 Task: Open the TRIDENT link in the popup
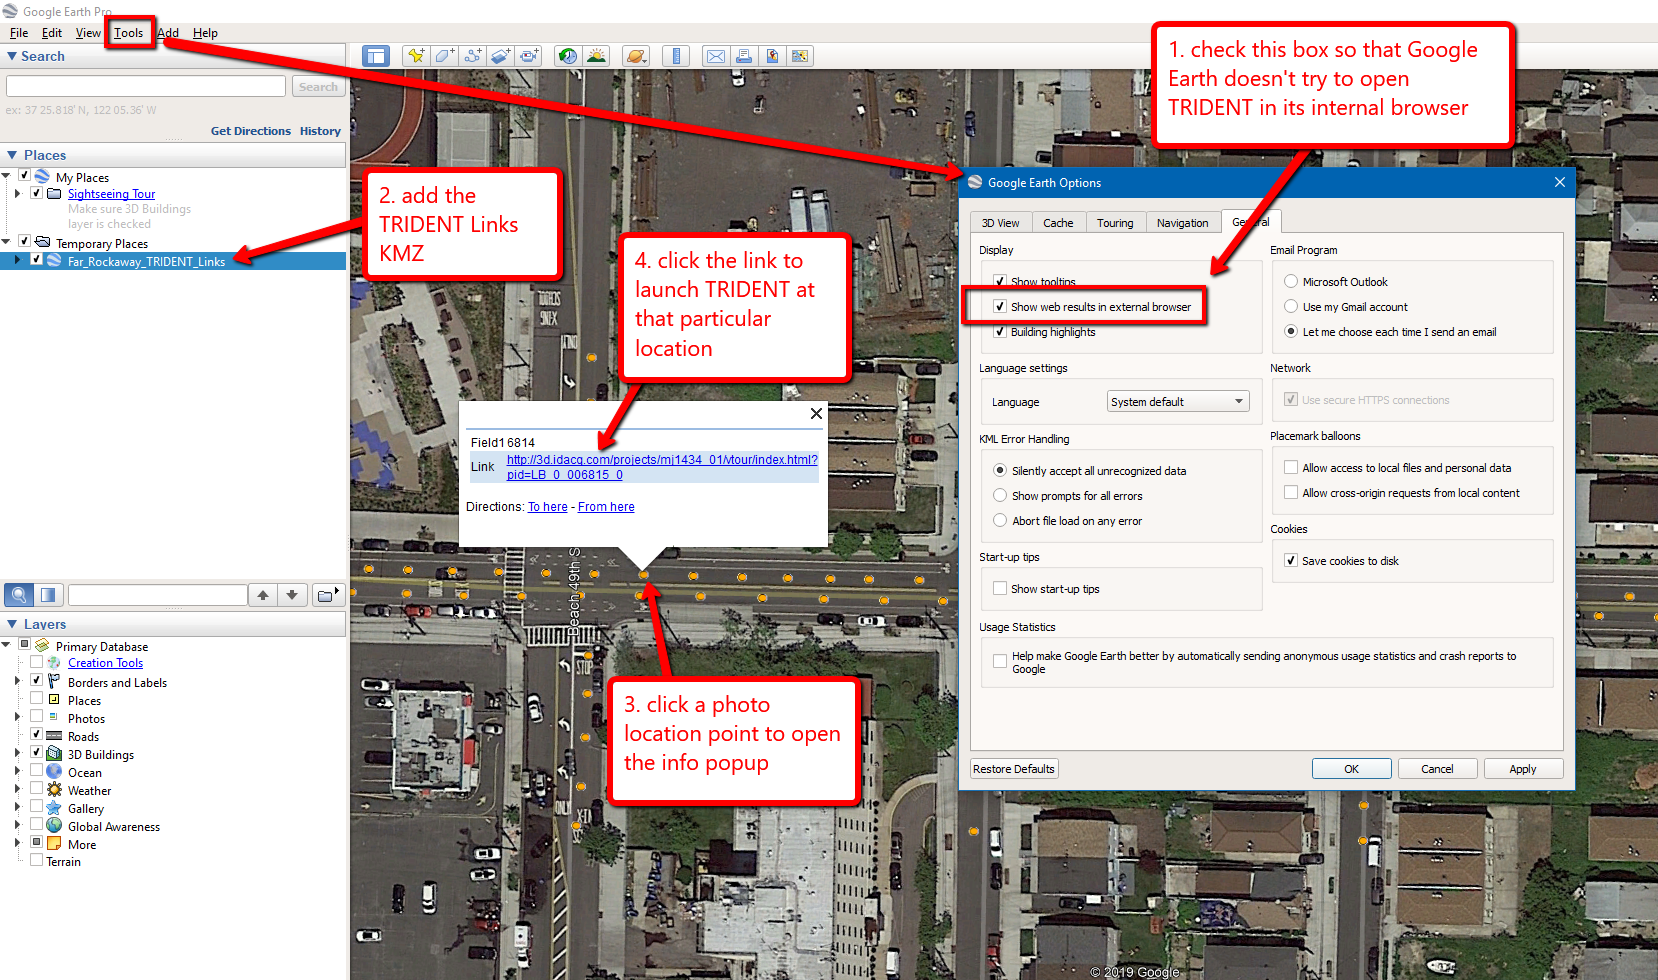[662, 467]
